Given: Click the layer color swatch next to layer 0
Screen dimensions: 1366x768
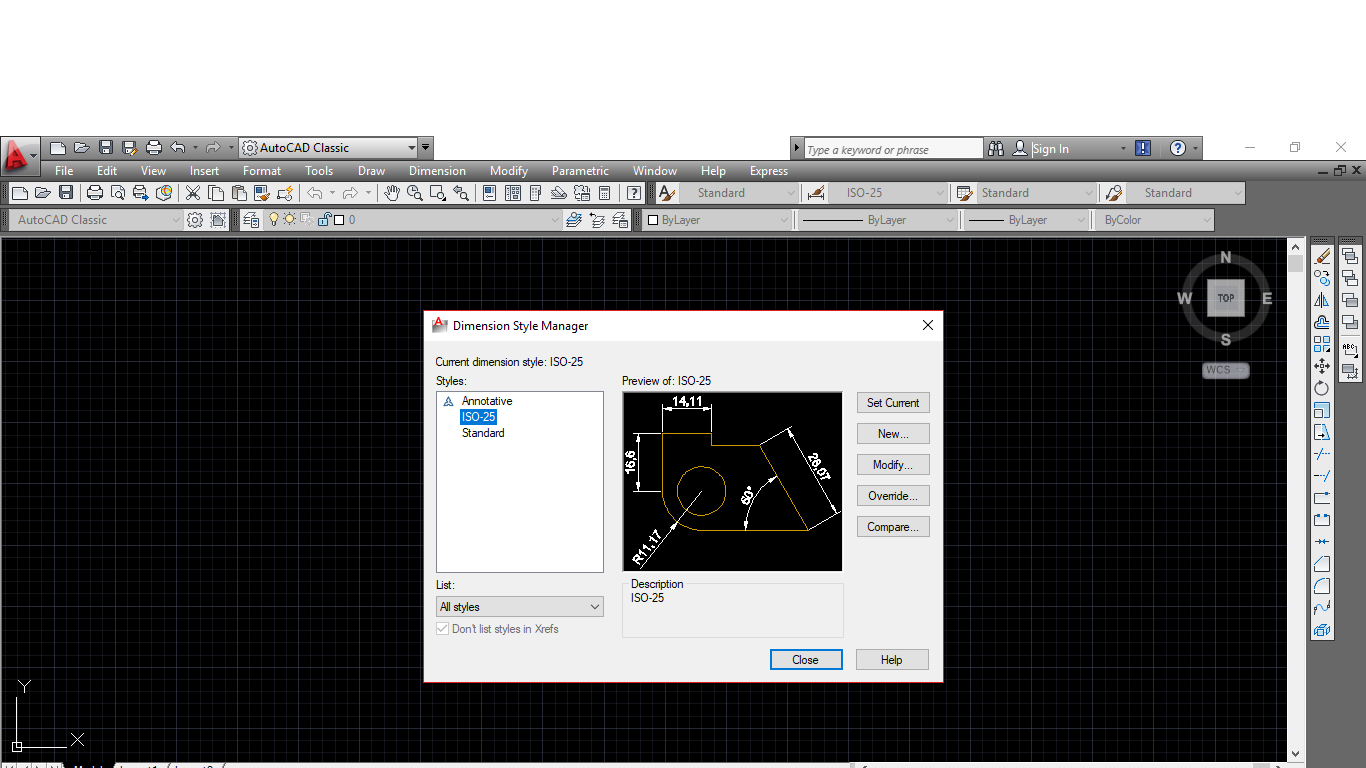Looking at the screenshot, I should click(340, 219).
